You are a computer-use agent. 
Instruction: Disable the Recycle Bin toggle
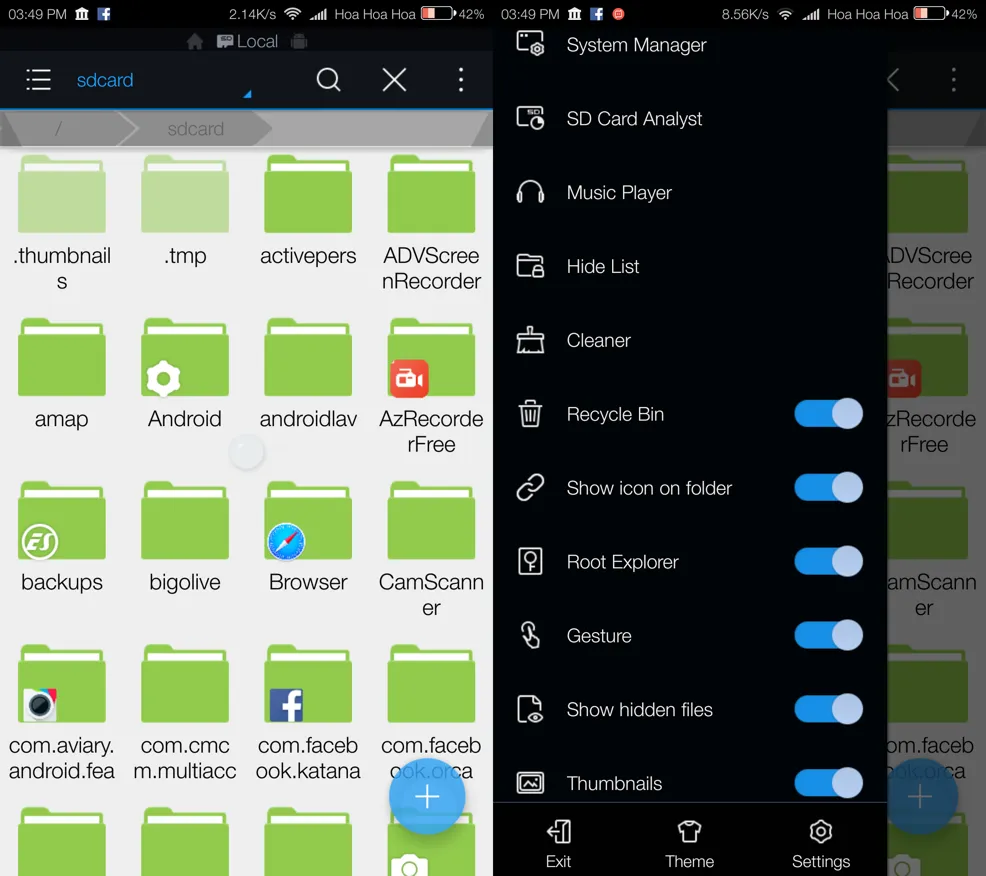pyautogui.click(x=828, y=414)
